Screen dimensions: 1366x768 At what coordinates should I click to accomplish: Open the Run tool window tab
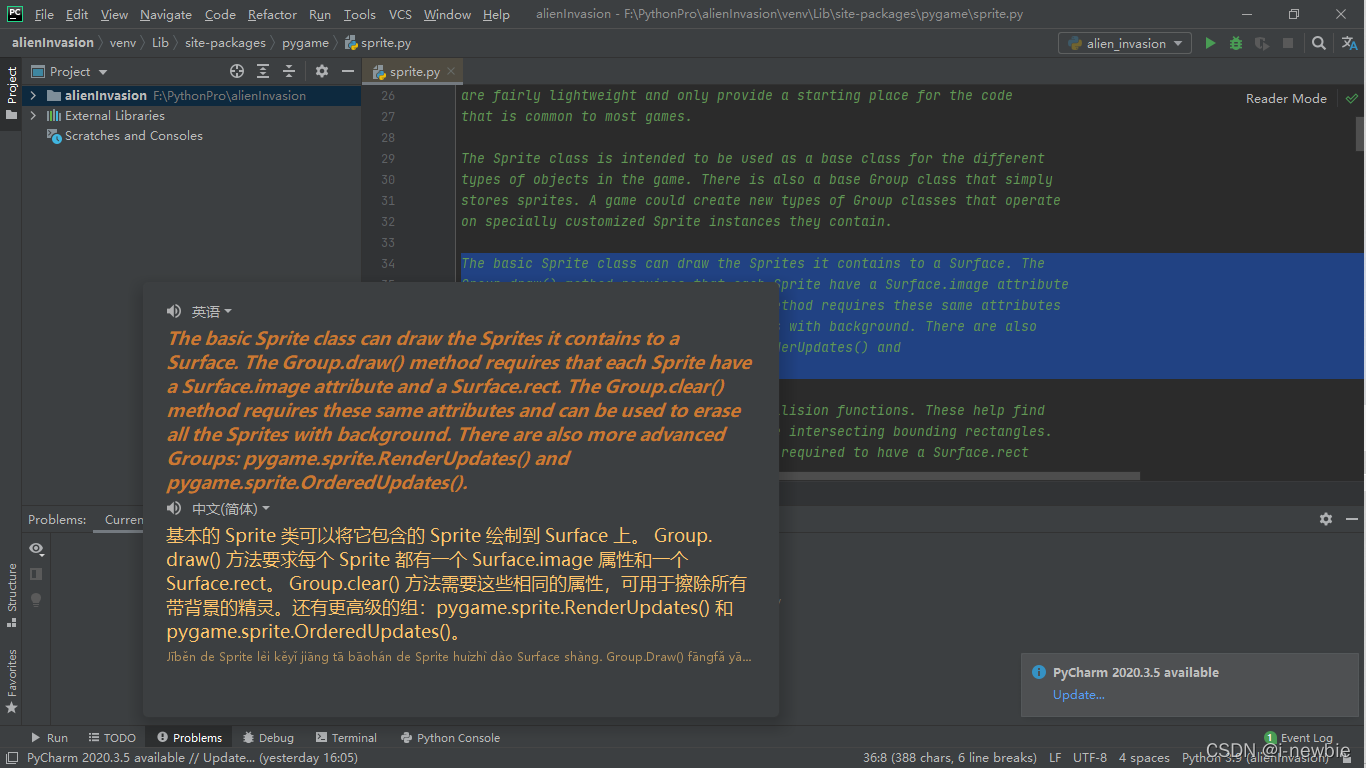tap(50, 738)
